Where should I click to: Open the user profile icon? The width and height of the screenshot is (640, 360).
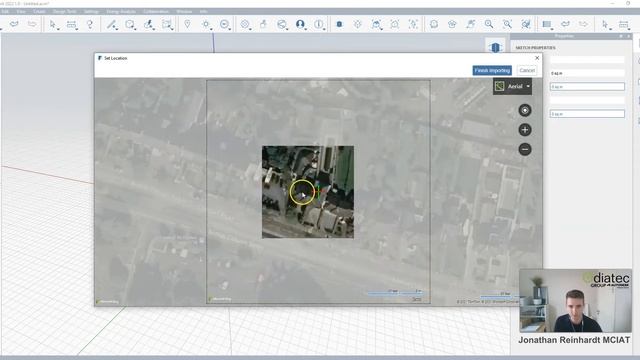[300, 24]
